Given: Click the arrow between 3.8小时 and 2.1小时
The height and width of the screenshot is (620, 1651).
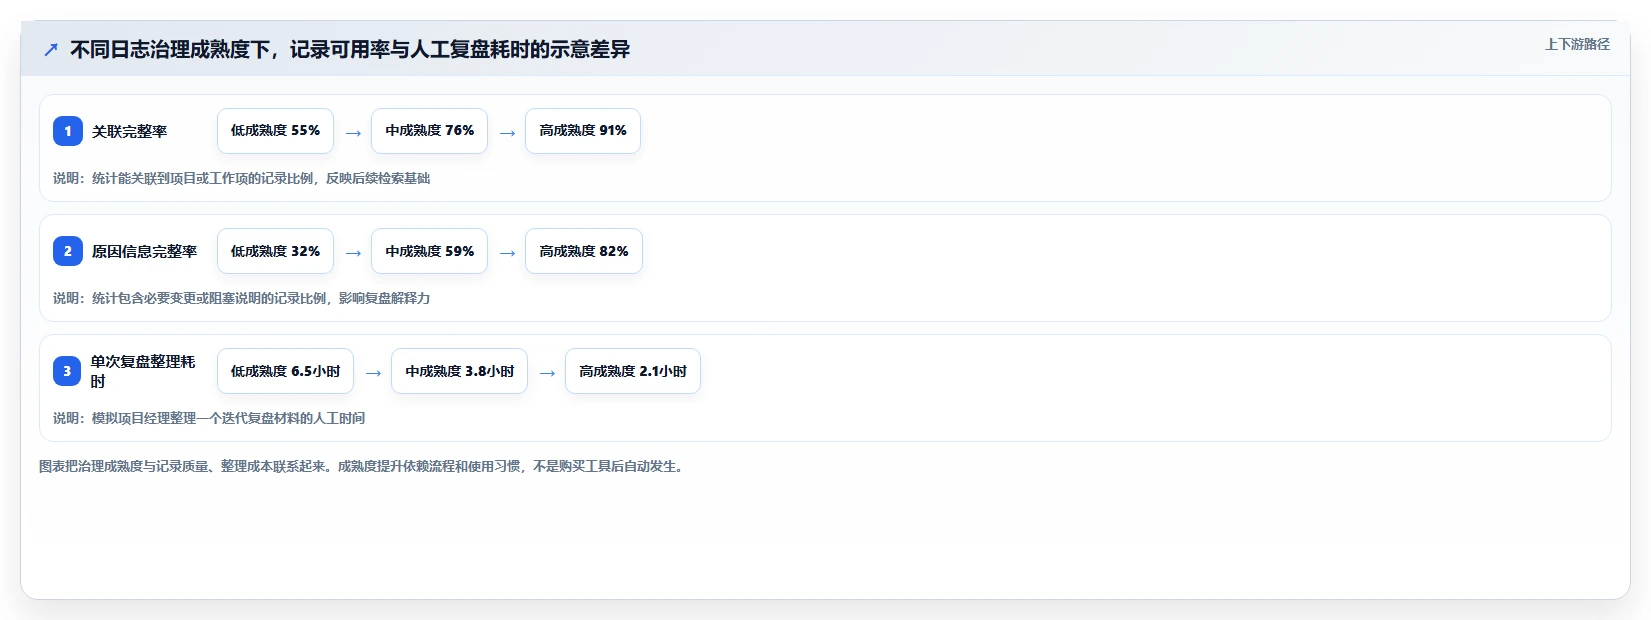Looking at the screenshot, I should tap(547, 372).
